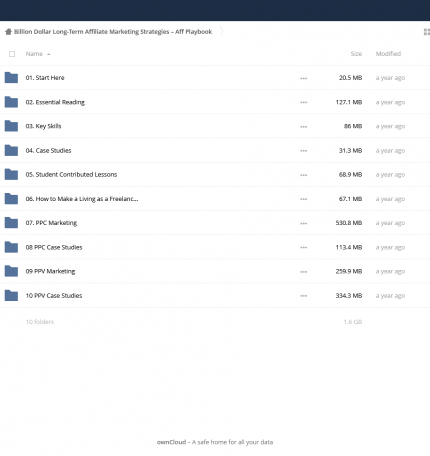Click modified date of 10 PPV Case Studies
The height and width of the screenshot is (456, 430).
click(390, 296)
